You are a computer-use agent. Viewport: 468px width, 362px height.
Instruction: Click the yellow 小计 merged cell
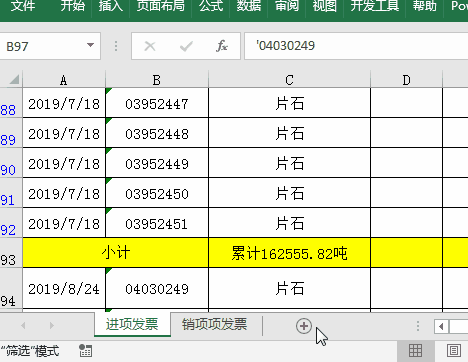pyautogui.click(x=115, y=253)
